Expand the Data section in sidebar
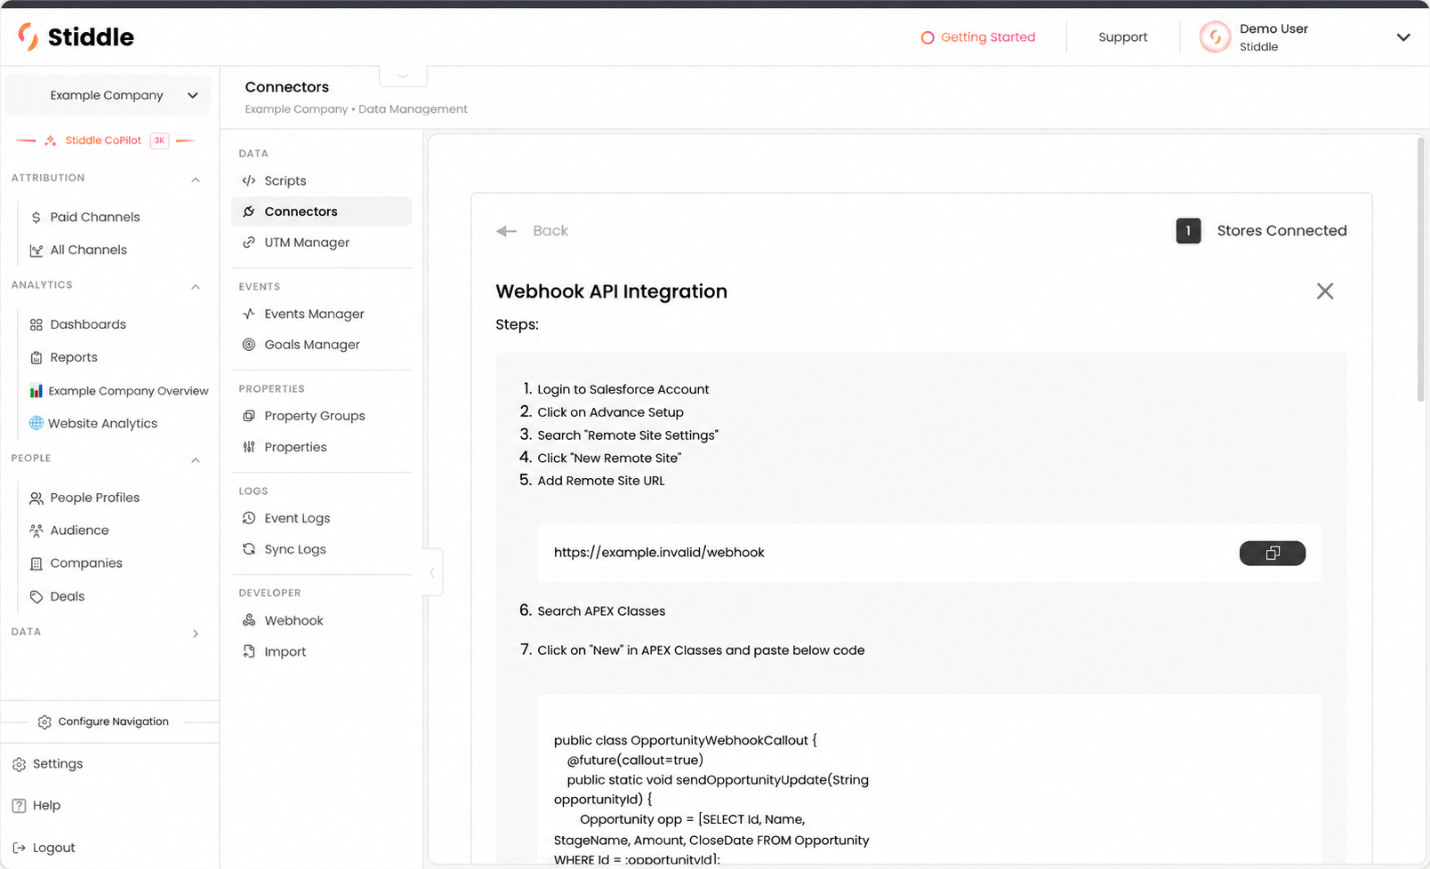The height and width of the screenshot is (869, 1430). (x=196, y=633)
